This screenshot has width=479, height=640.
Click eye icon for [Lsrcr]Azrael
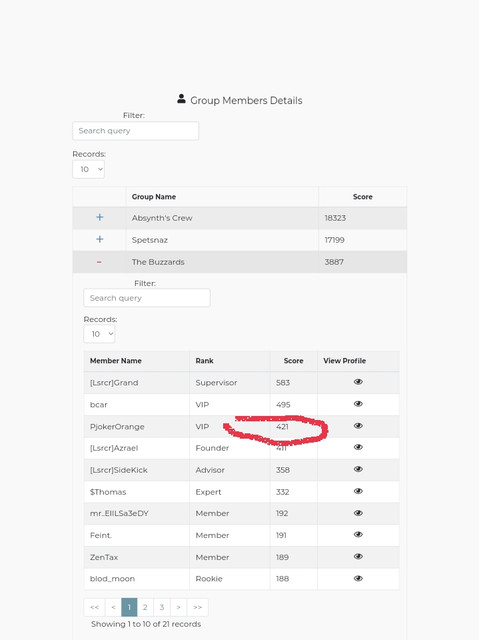coord(358,447)
